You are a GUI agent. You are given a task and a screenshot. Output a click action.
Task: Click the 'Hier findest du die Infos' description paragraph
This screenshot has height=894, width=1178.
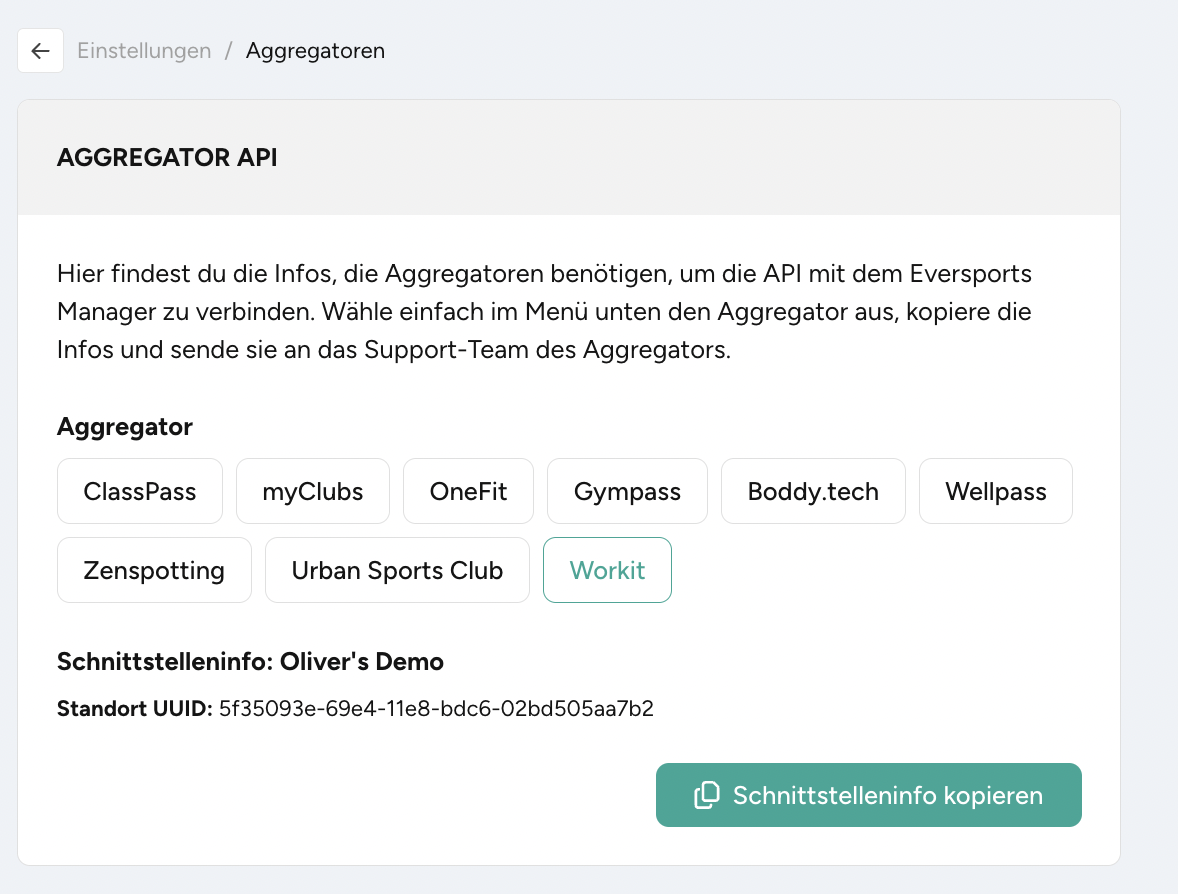[x=545, y=311]
